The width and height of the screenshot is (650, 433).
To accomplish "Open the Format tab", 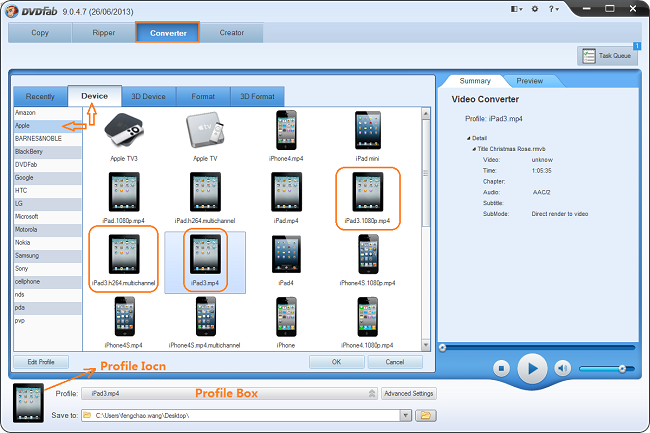I will pyautogui.click(x=203, y=97).
